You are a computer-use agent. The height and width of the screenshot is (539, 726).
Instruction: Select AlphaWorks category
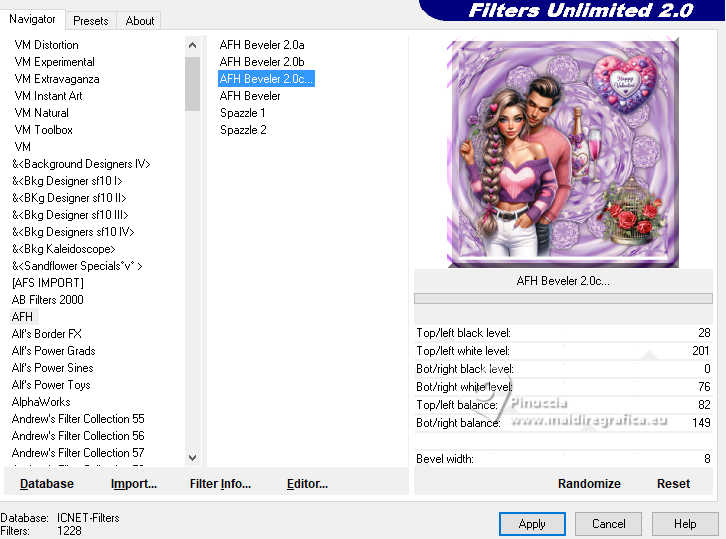pos(41,402)
